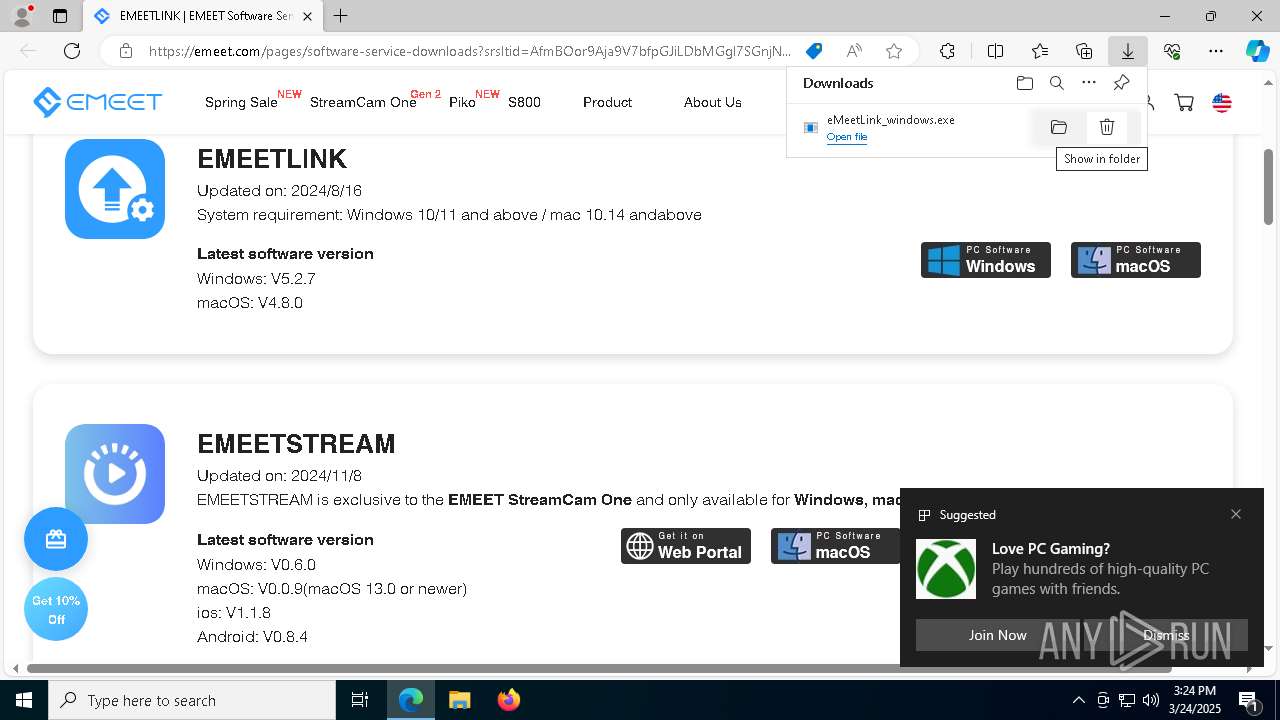Open the Extensions puzzle icon
Screen dimensions: 1280x720
point(947,51)
